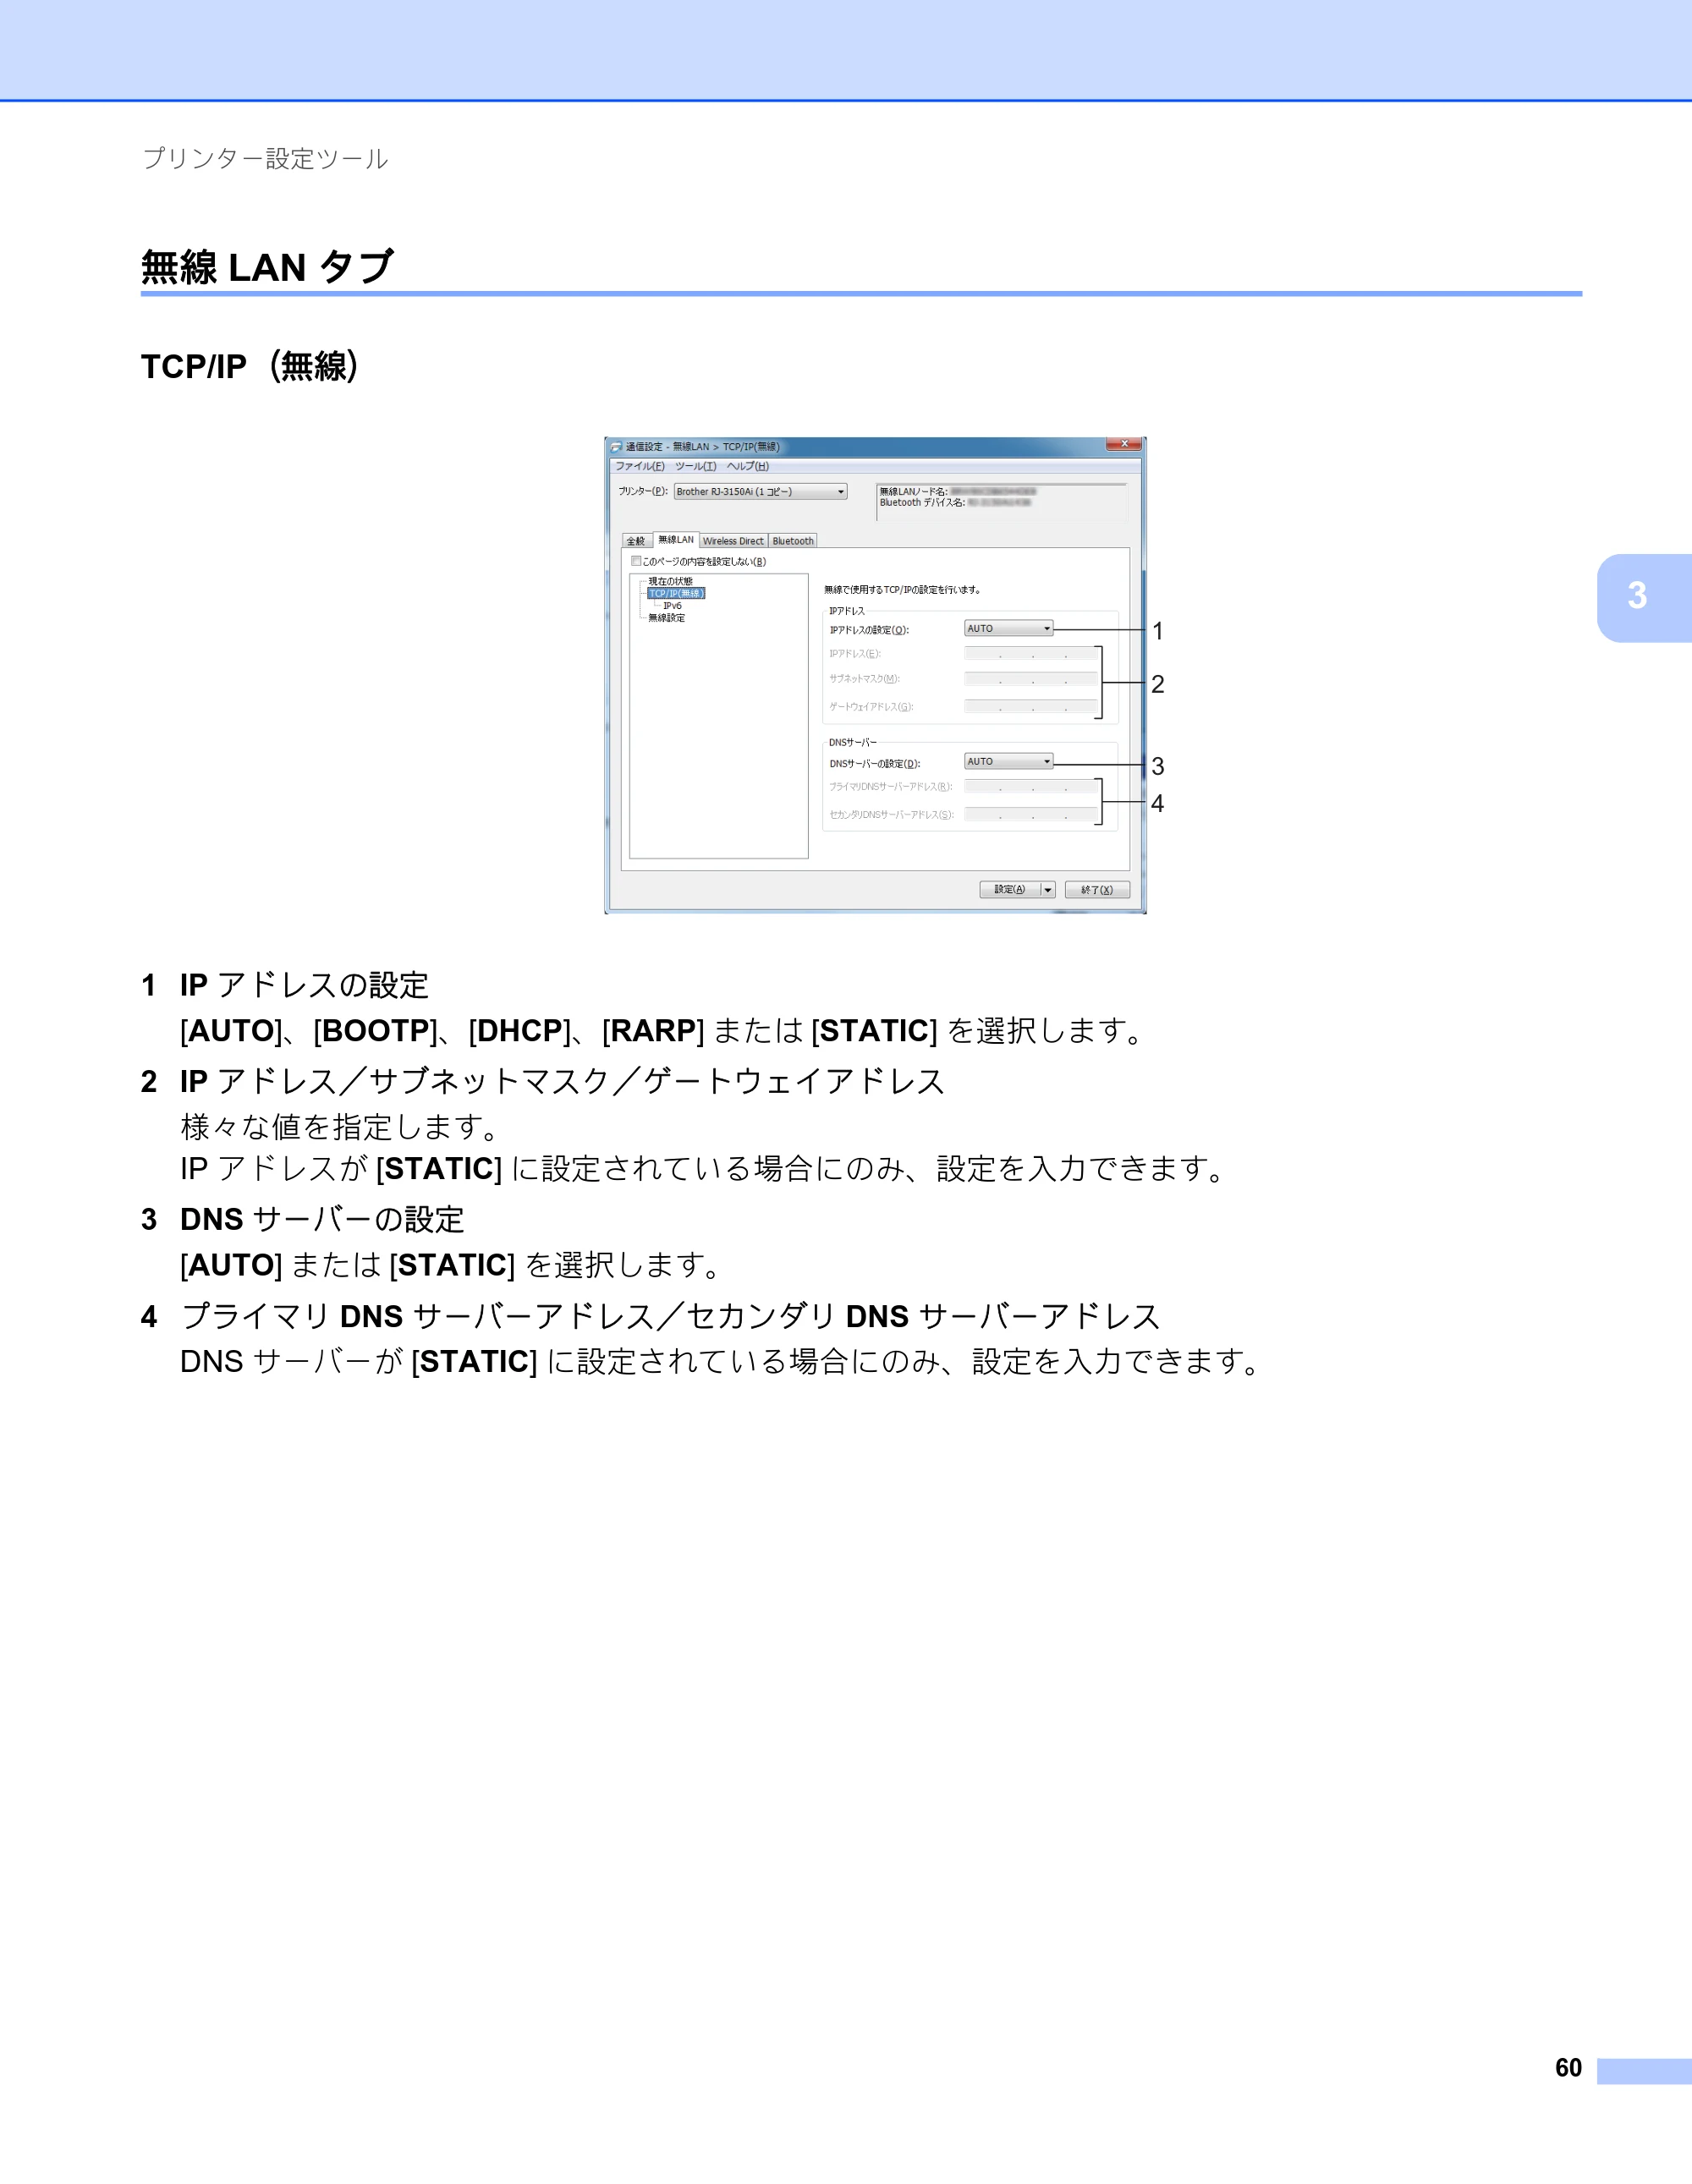
Task: Open the DNSサーバーの設定 AUTO dropdown
Action: [x=1008, y=762]
